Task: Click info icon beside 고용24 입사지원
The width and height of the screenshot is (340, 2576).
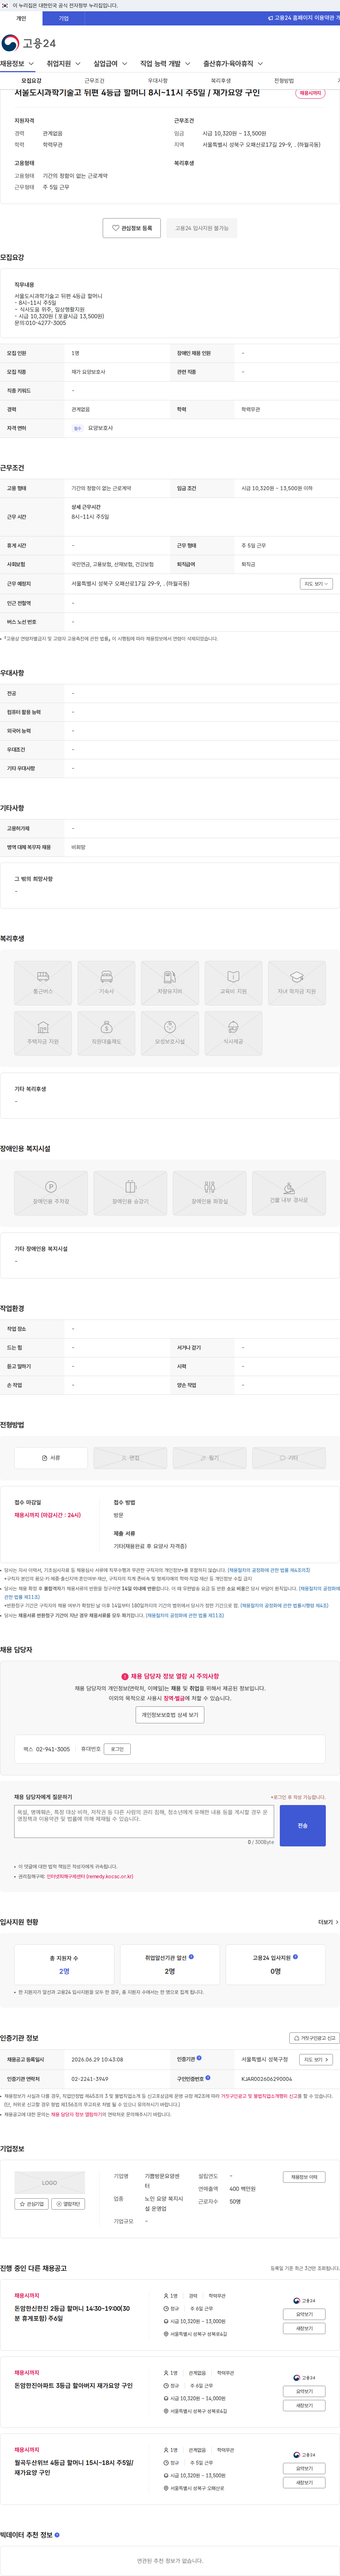Action: pos(295,1957)
